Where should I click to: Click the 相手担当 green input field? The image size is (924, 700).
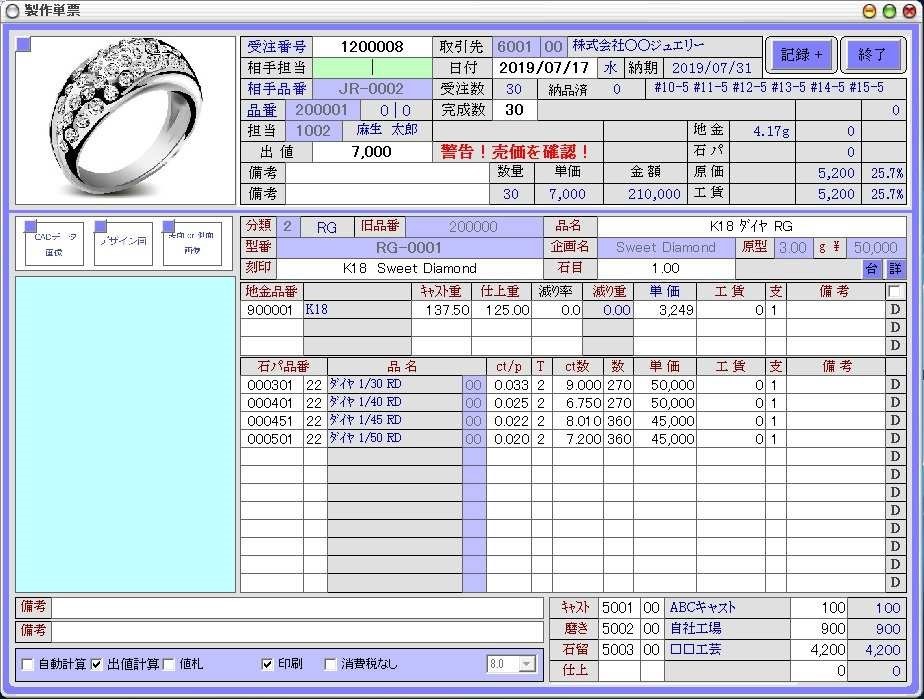(x=372, y=68)
